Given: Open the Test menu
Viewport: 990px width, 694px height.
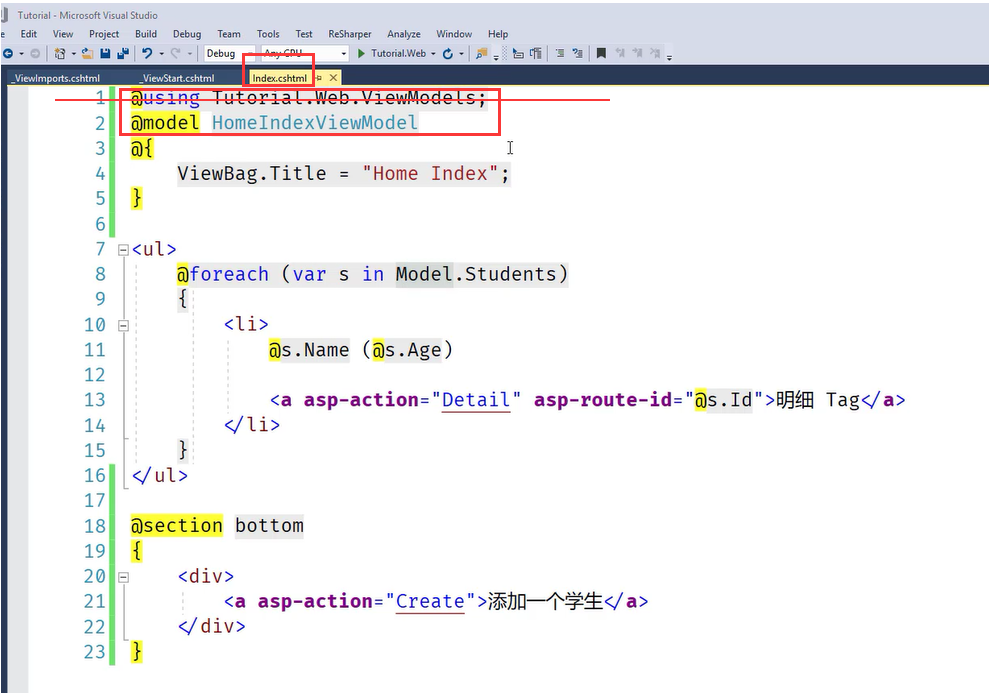Looking at the screenshot, I should pos(304,34).
